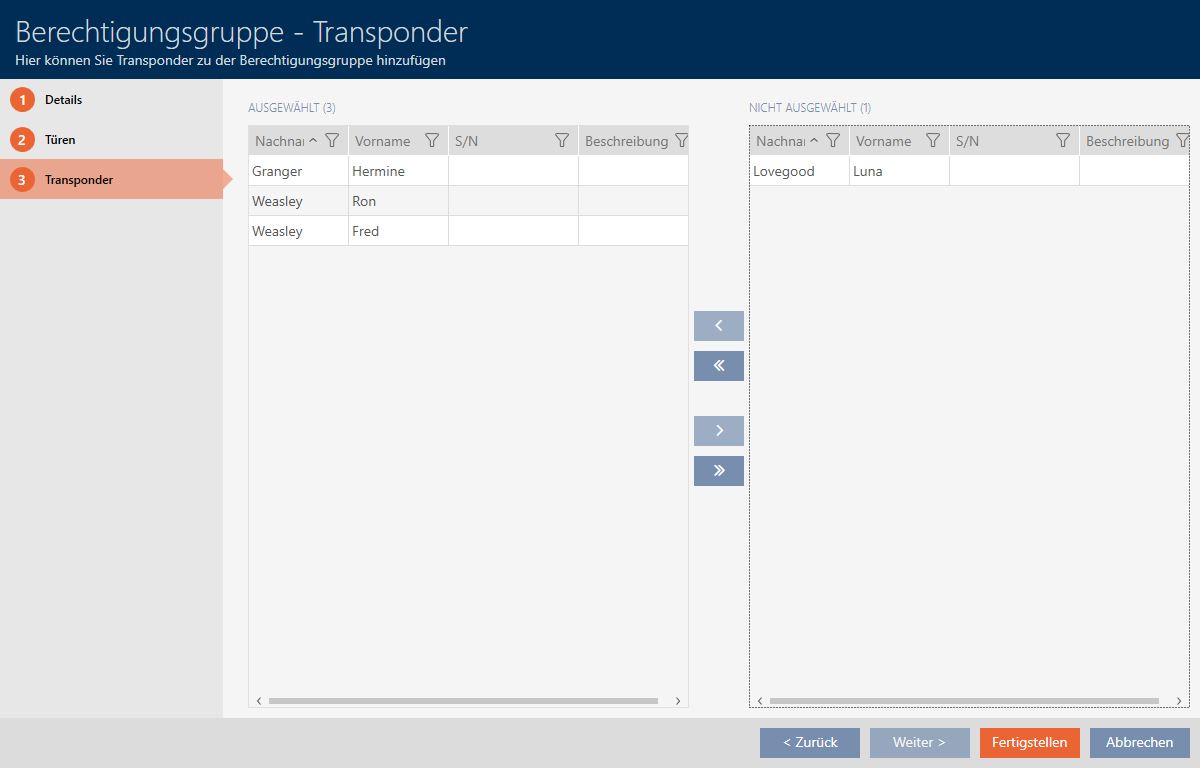The height and width of the screenshot is (768, 1200).
Task: Click the double right arrow move-all button
Action: tap(718, 471)
